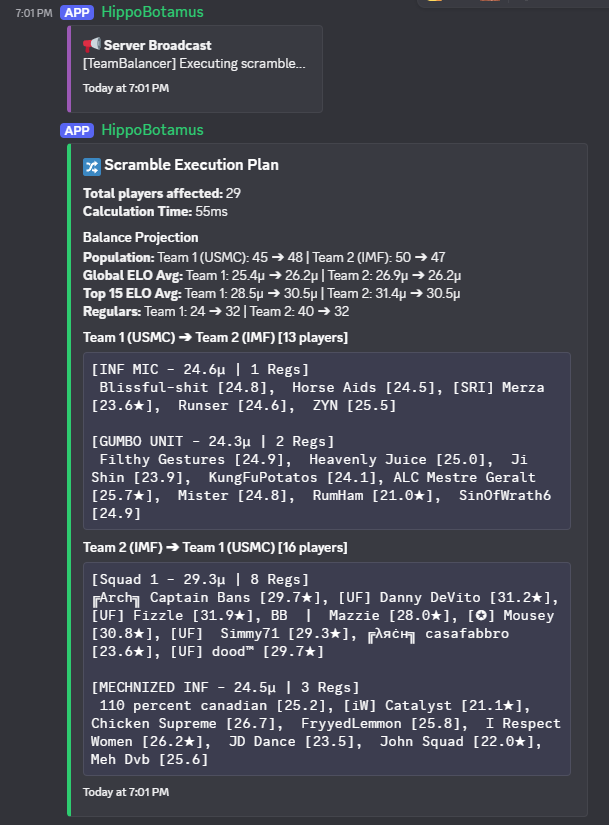Click the Team 2 (IMF) to Team 1 (USMC) 16 players heading
Screen dimensions: 609x825
click(215, 547)
